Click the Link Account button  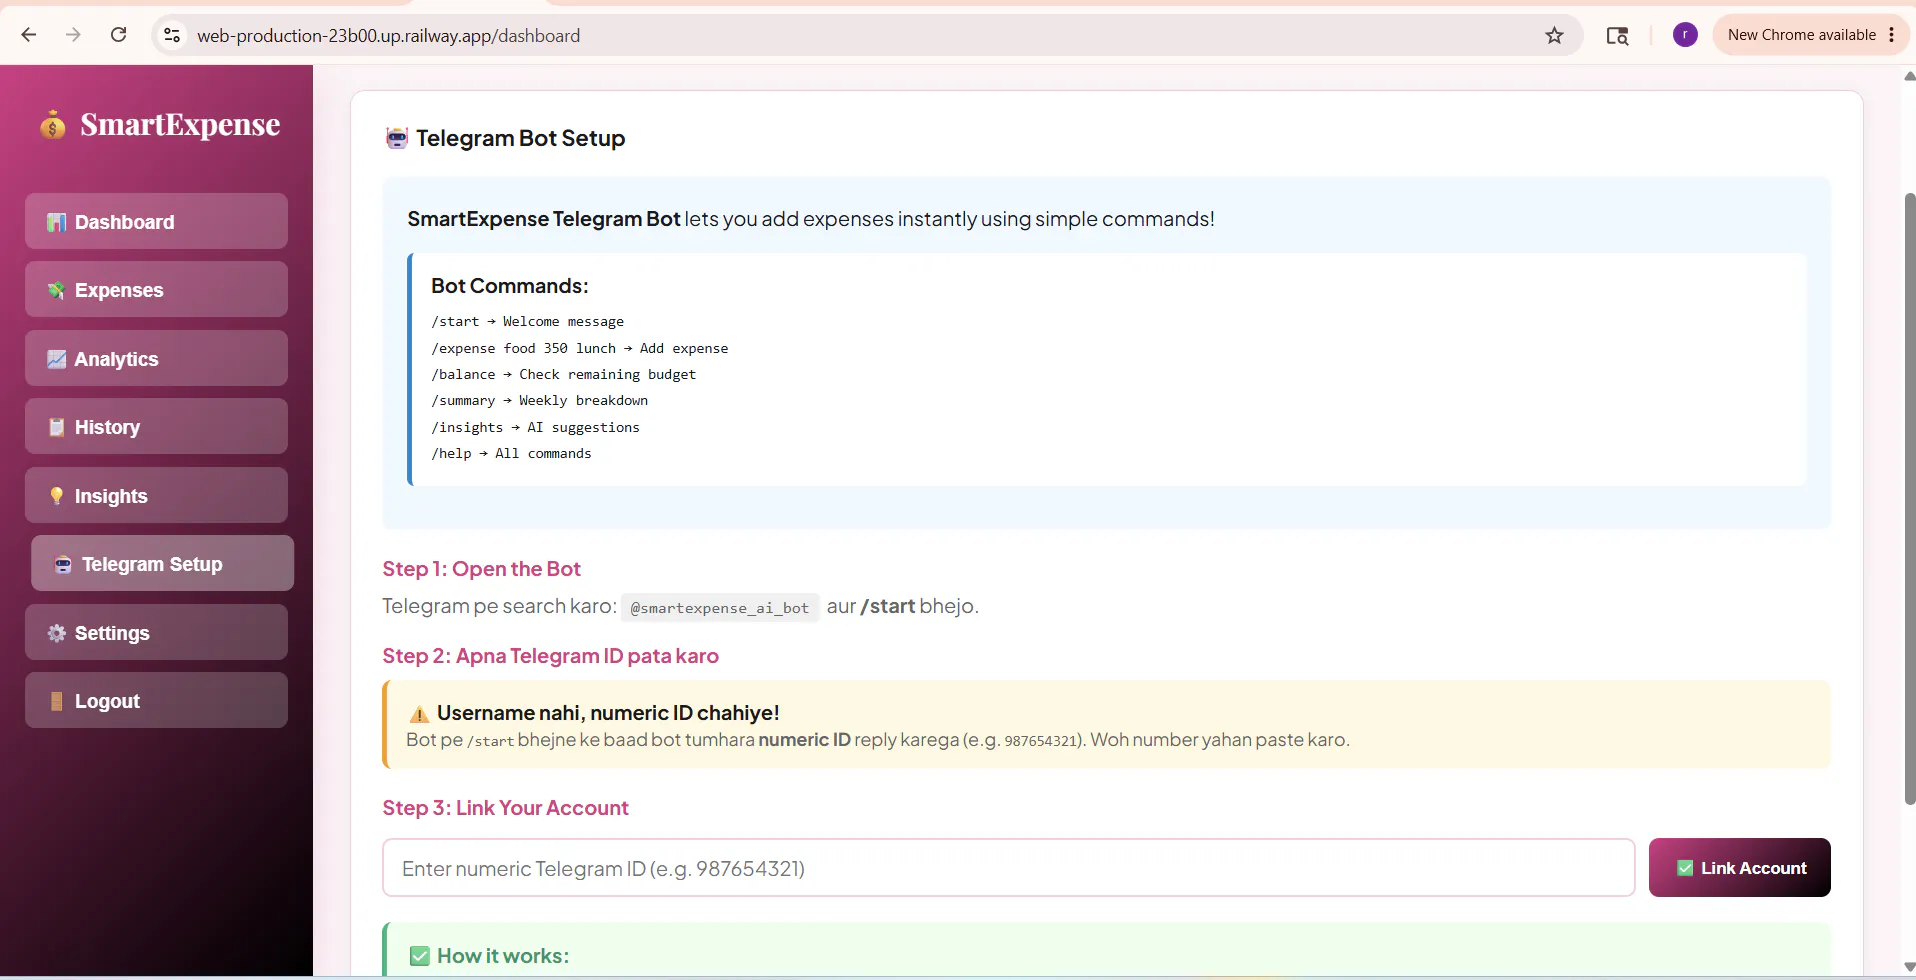(1740, 868)
